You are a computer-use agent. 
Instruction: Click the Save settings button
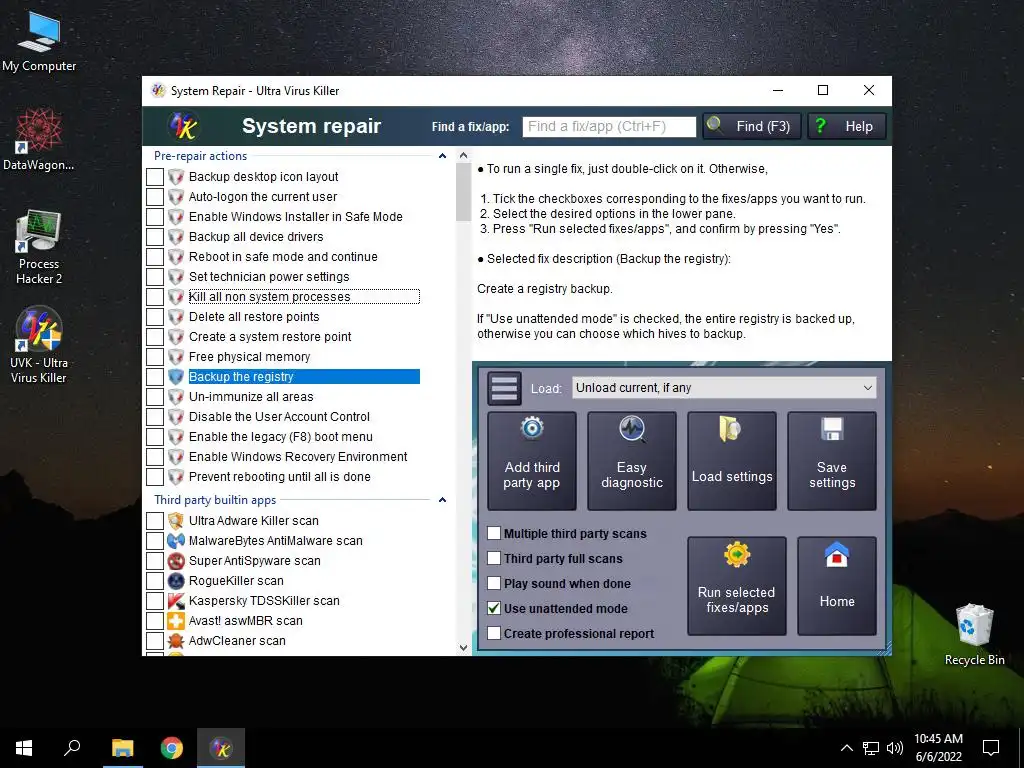831,460
